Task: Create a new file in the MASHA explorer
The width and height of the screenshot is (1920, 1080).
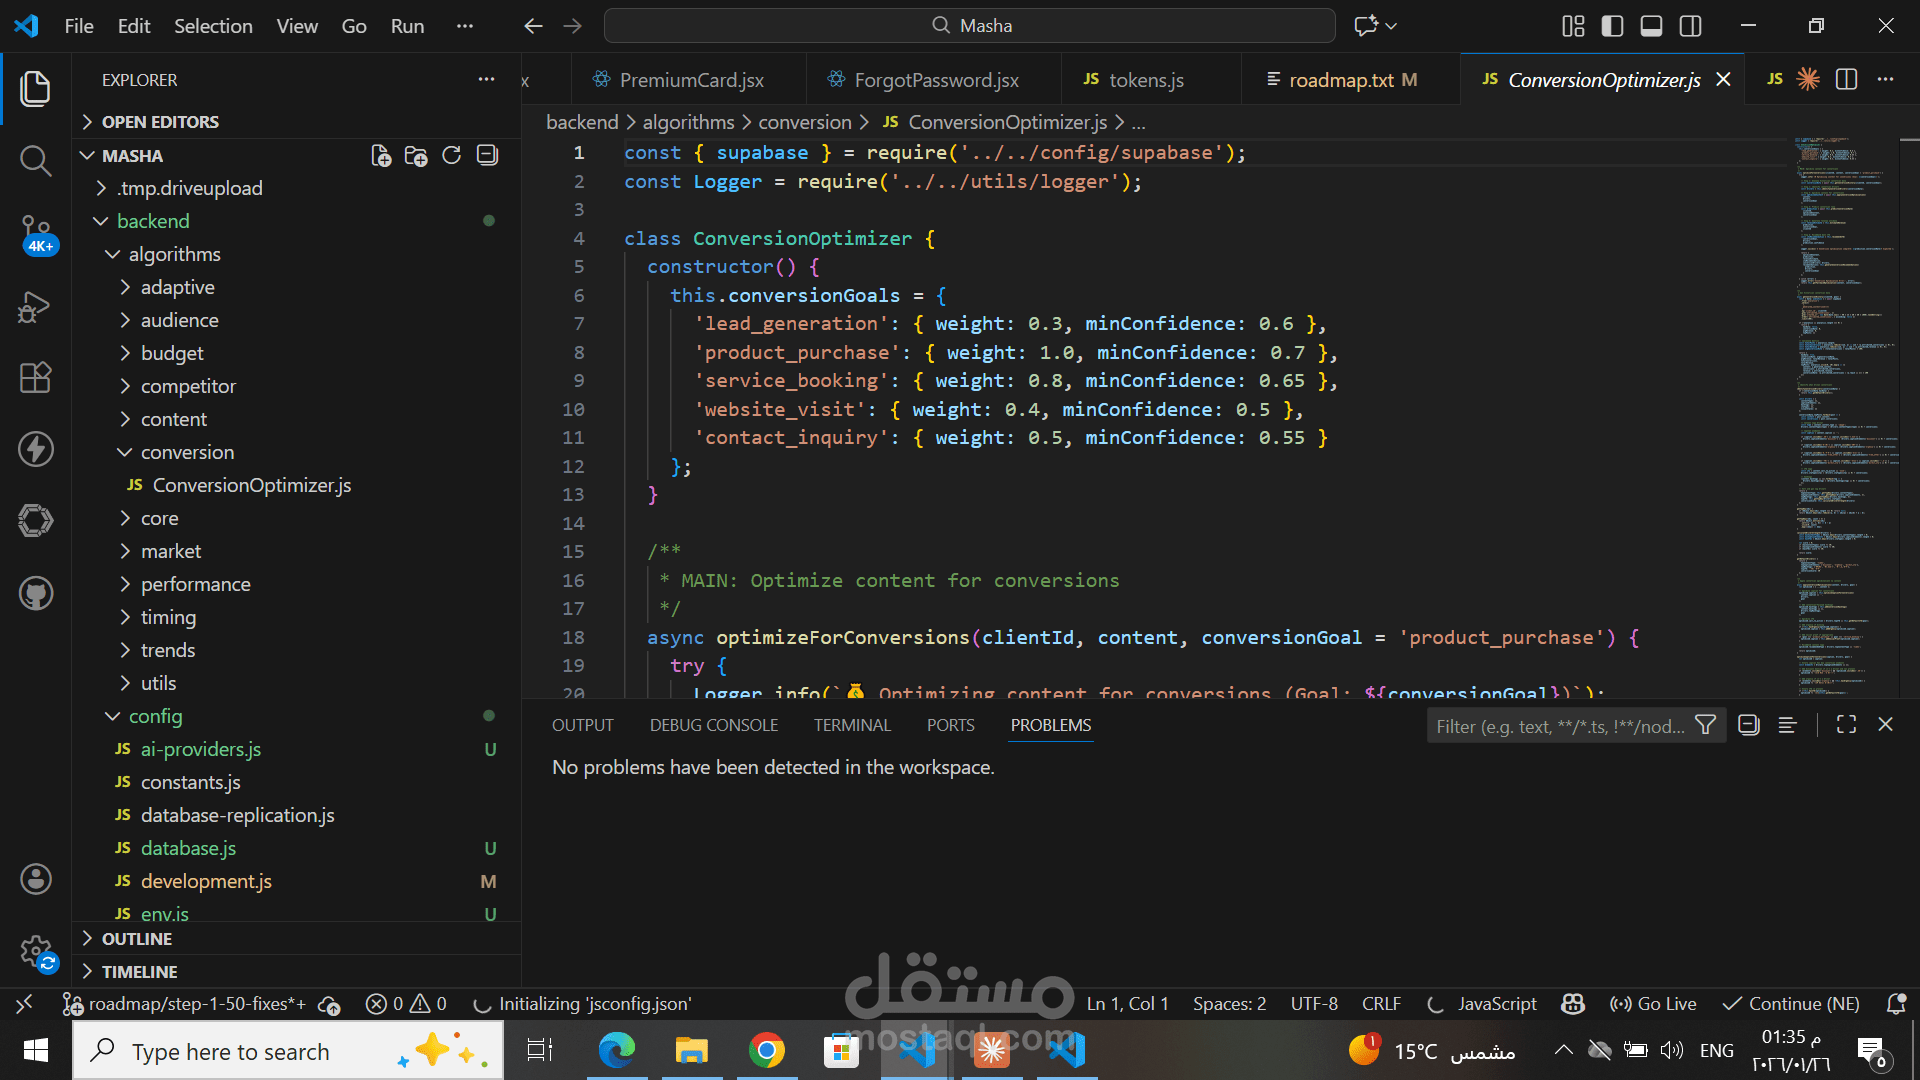Action: click(380, 155)
